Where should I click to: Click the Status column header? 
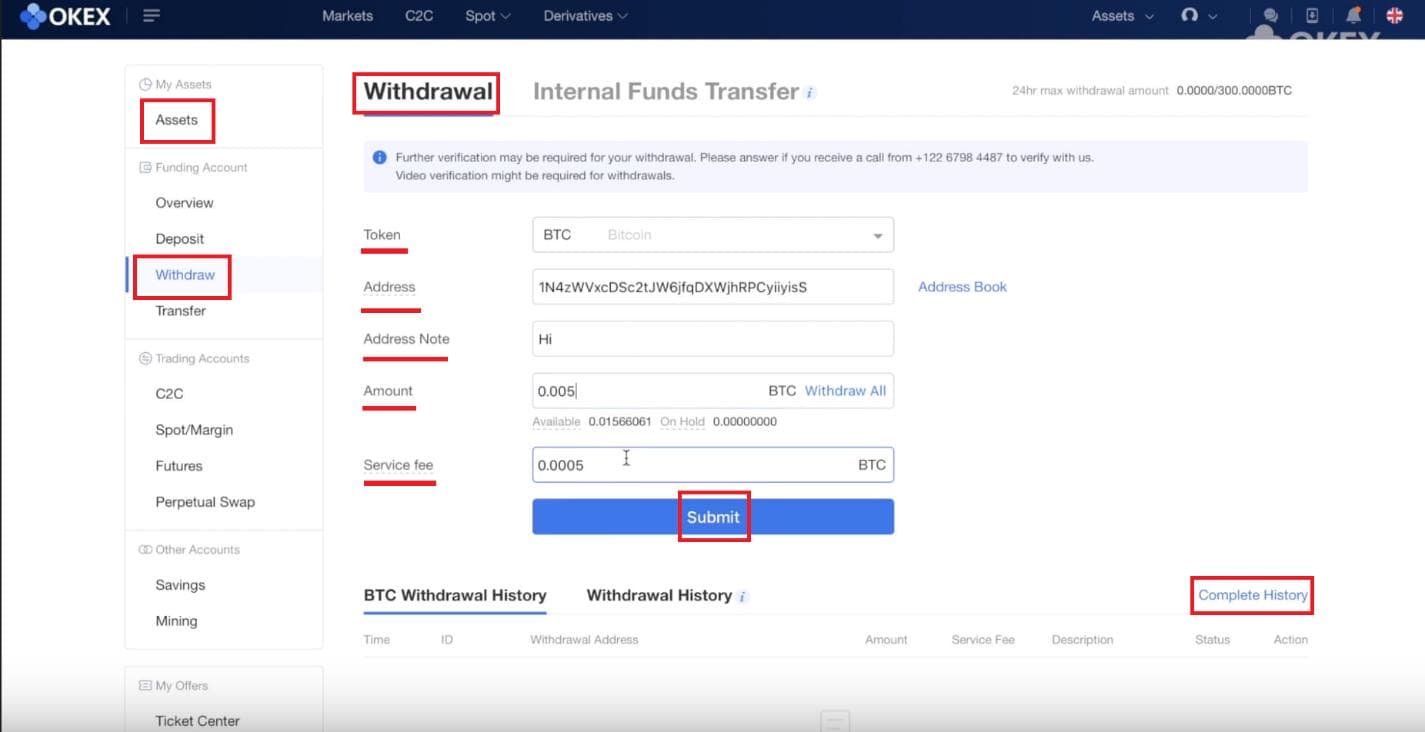[x=1212, y=640]
